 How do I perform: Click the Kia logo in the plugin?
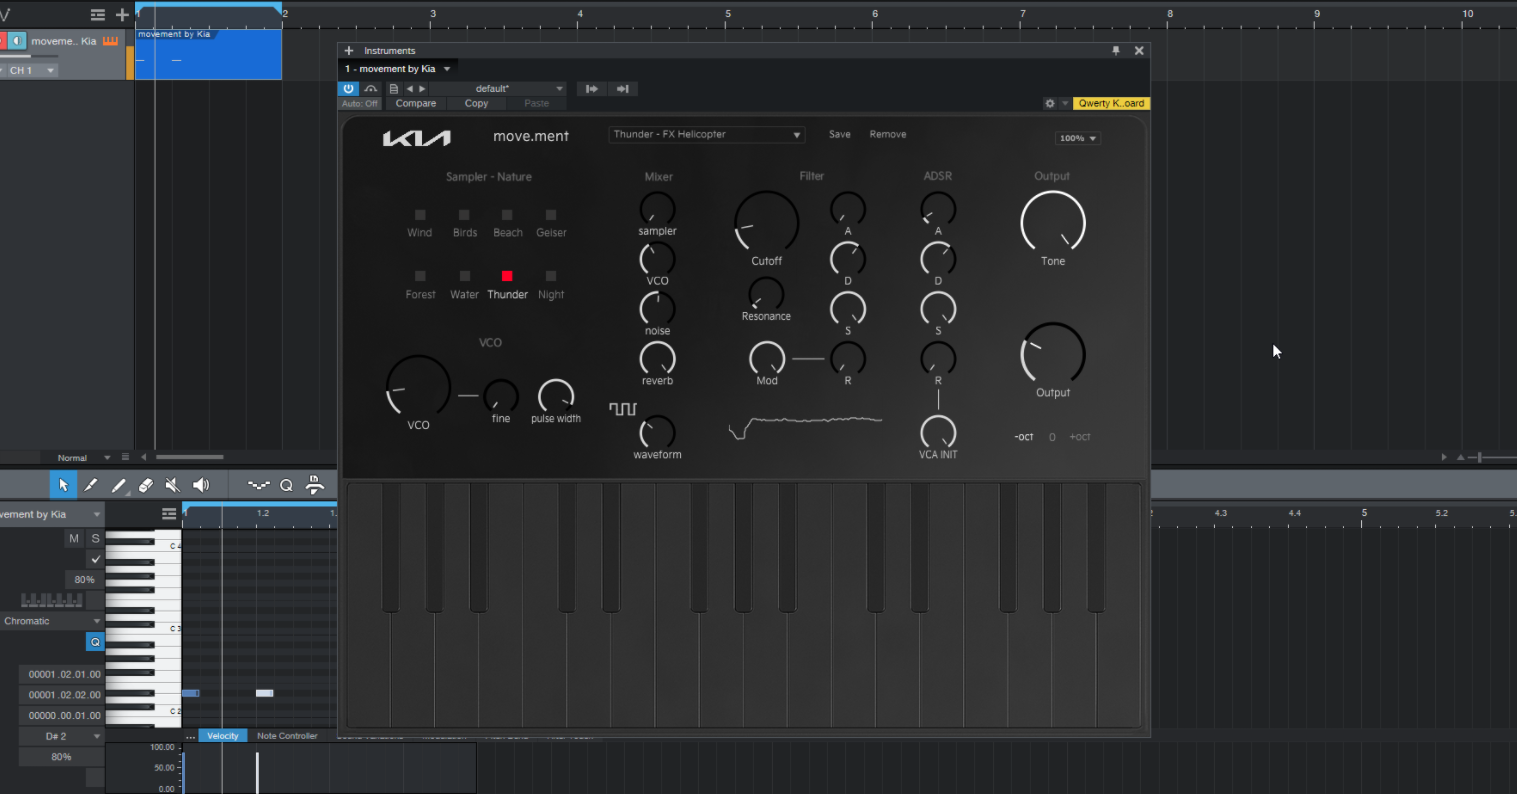[417, 138]
